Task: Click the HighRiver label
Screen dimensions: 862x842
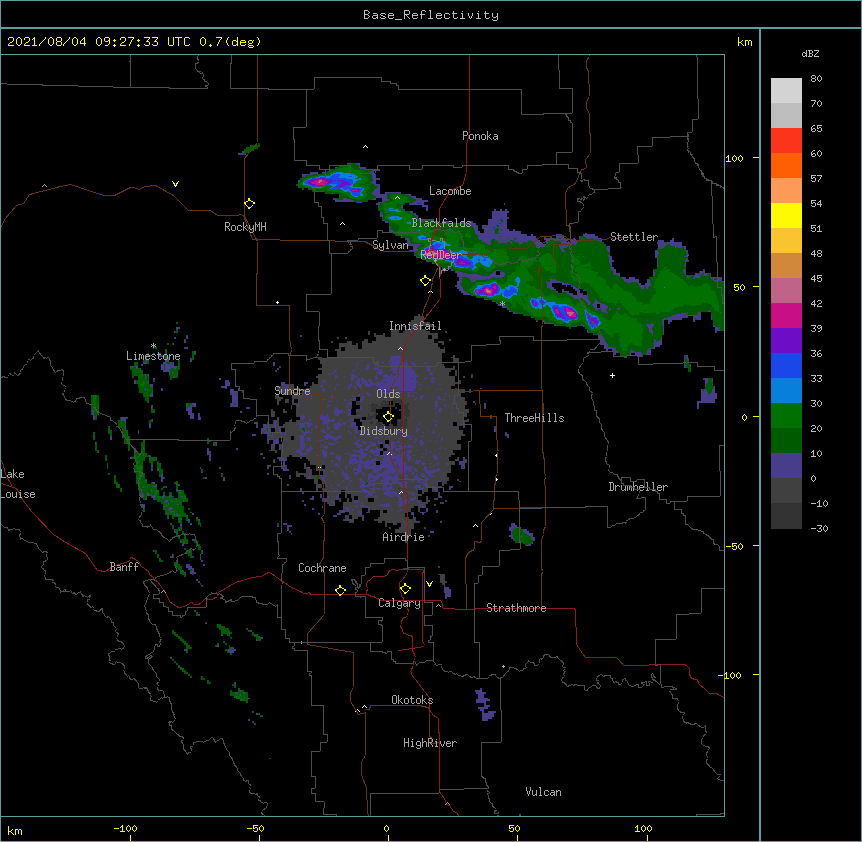Action: [x=430, y=743]
